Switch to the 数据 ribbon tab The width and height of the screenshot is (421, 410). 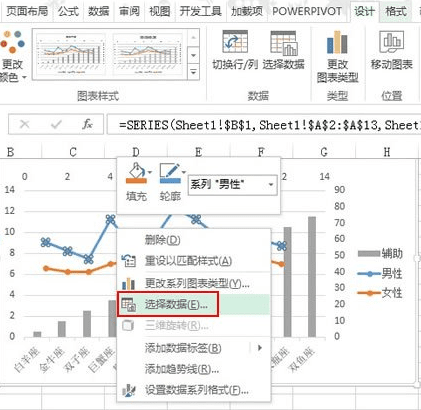click(x=98, y=11)
